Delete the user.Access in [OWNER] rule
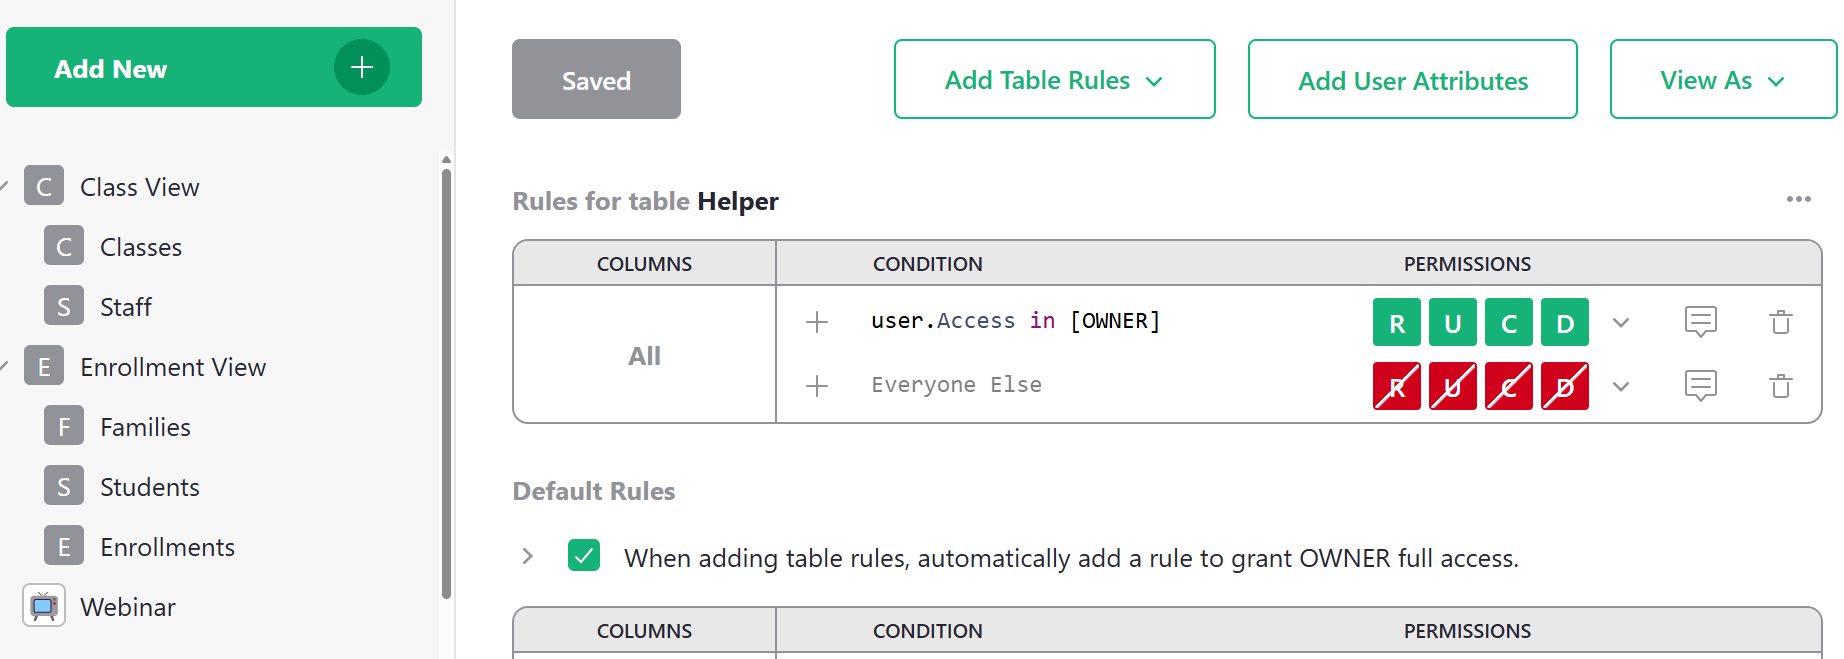Screen dimensions: 1844x659 tap(1780, 322)
